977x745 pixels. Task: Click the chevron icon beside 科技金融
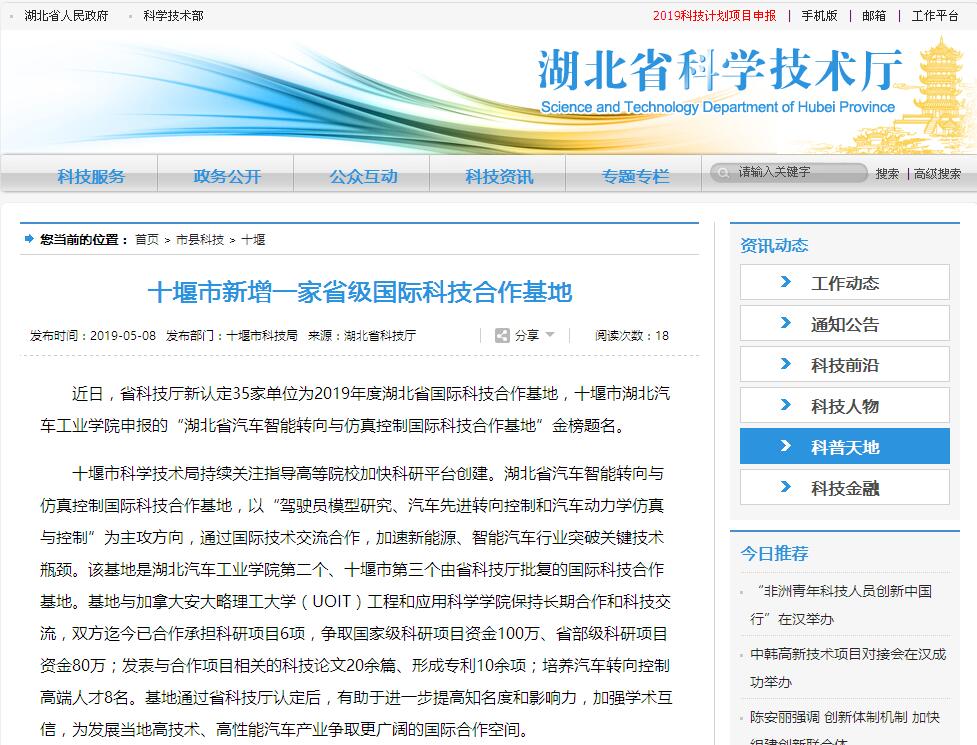click(785, 487)
